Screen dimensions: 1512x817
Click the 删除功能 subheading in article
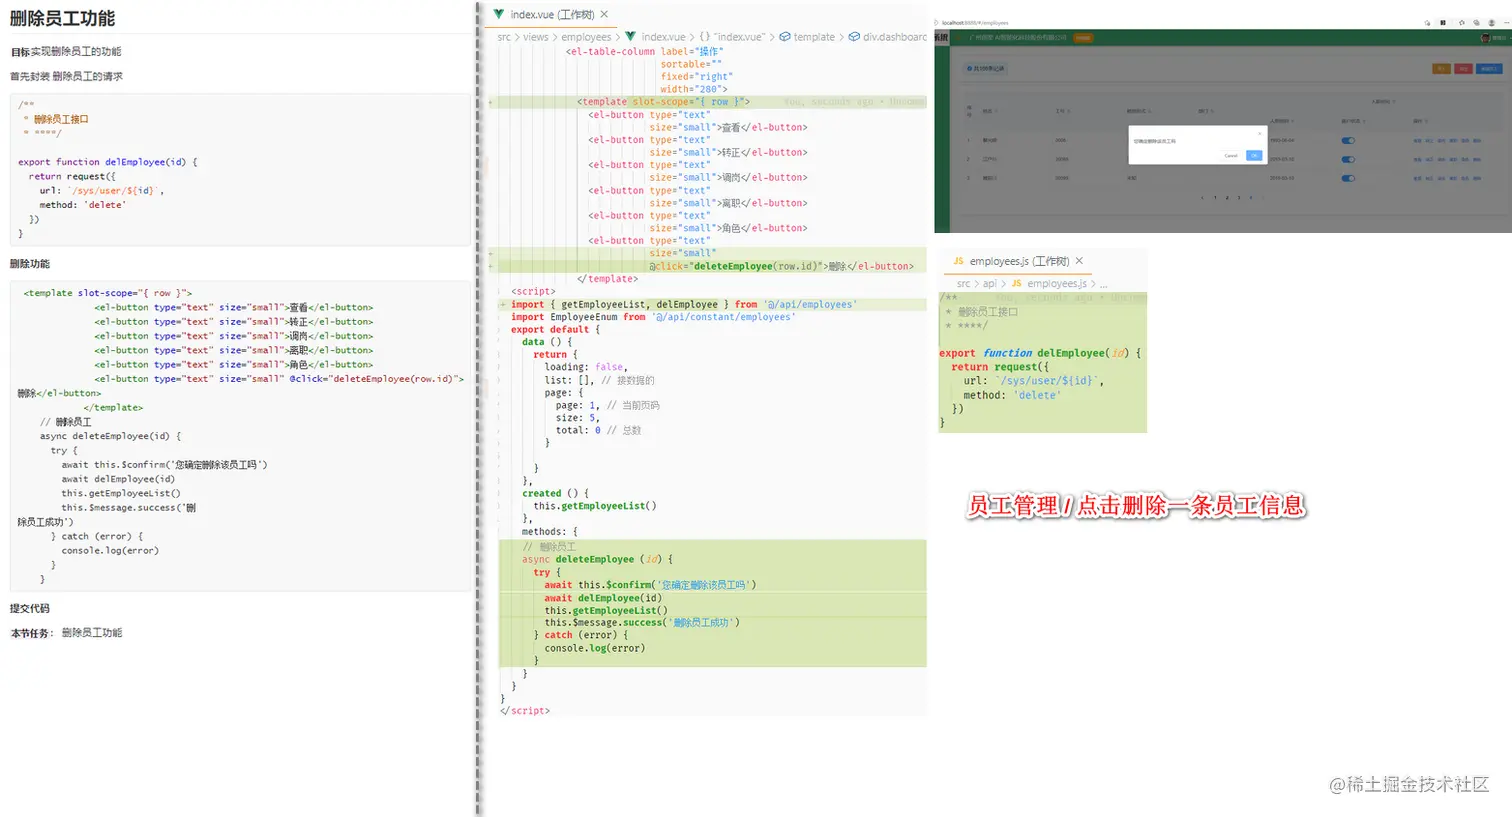coord(30,264)
